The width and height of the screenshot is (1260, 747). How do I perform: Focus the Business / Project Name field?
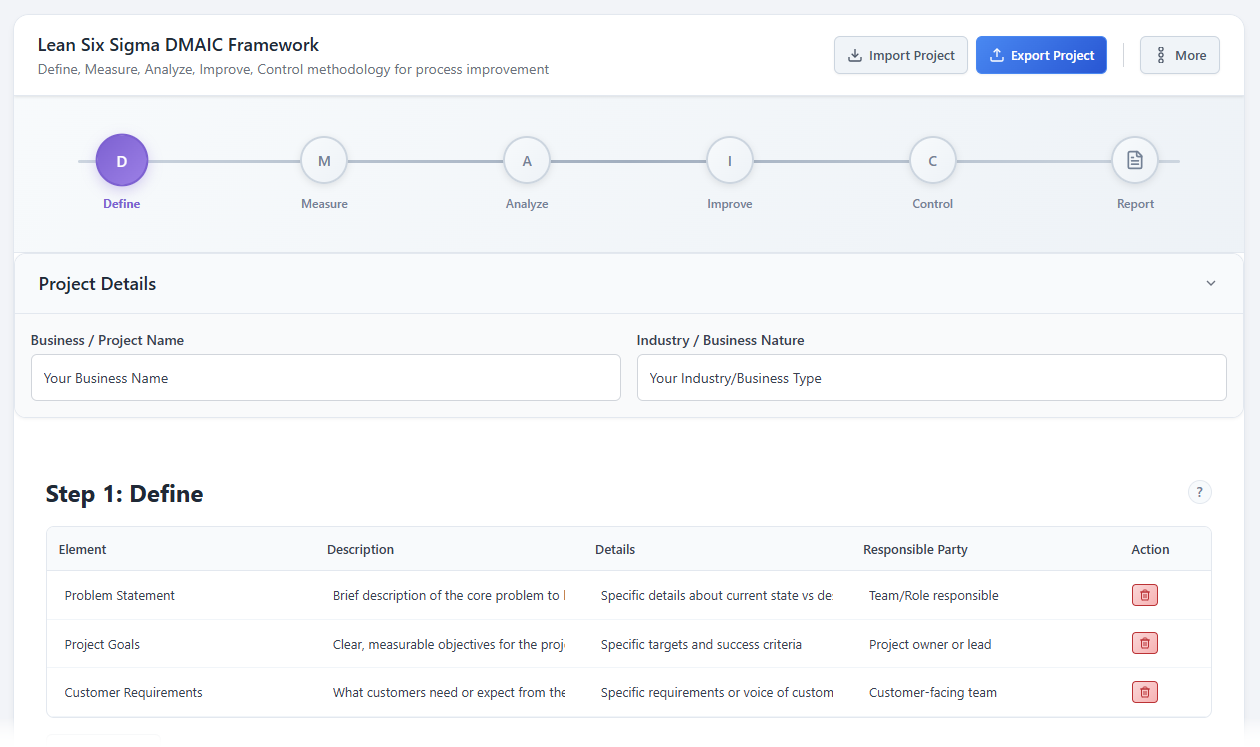point(325,378)
